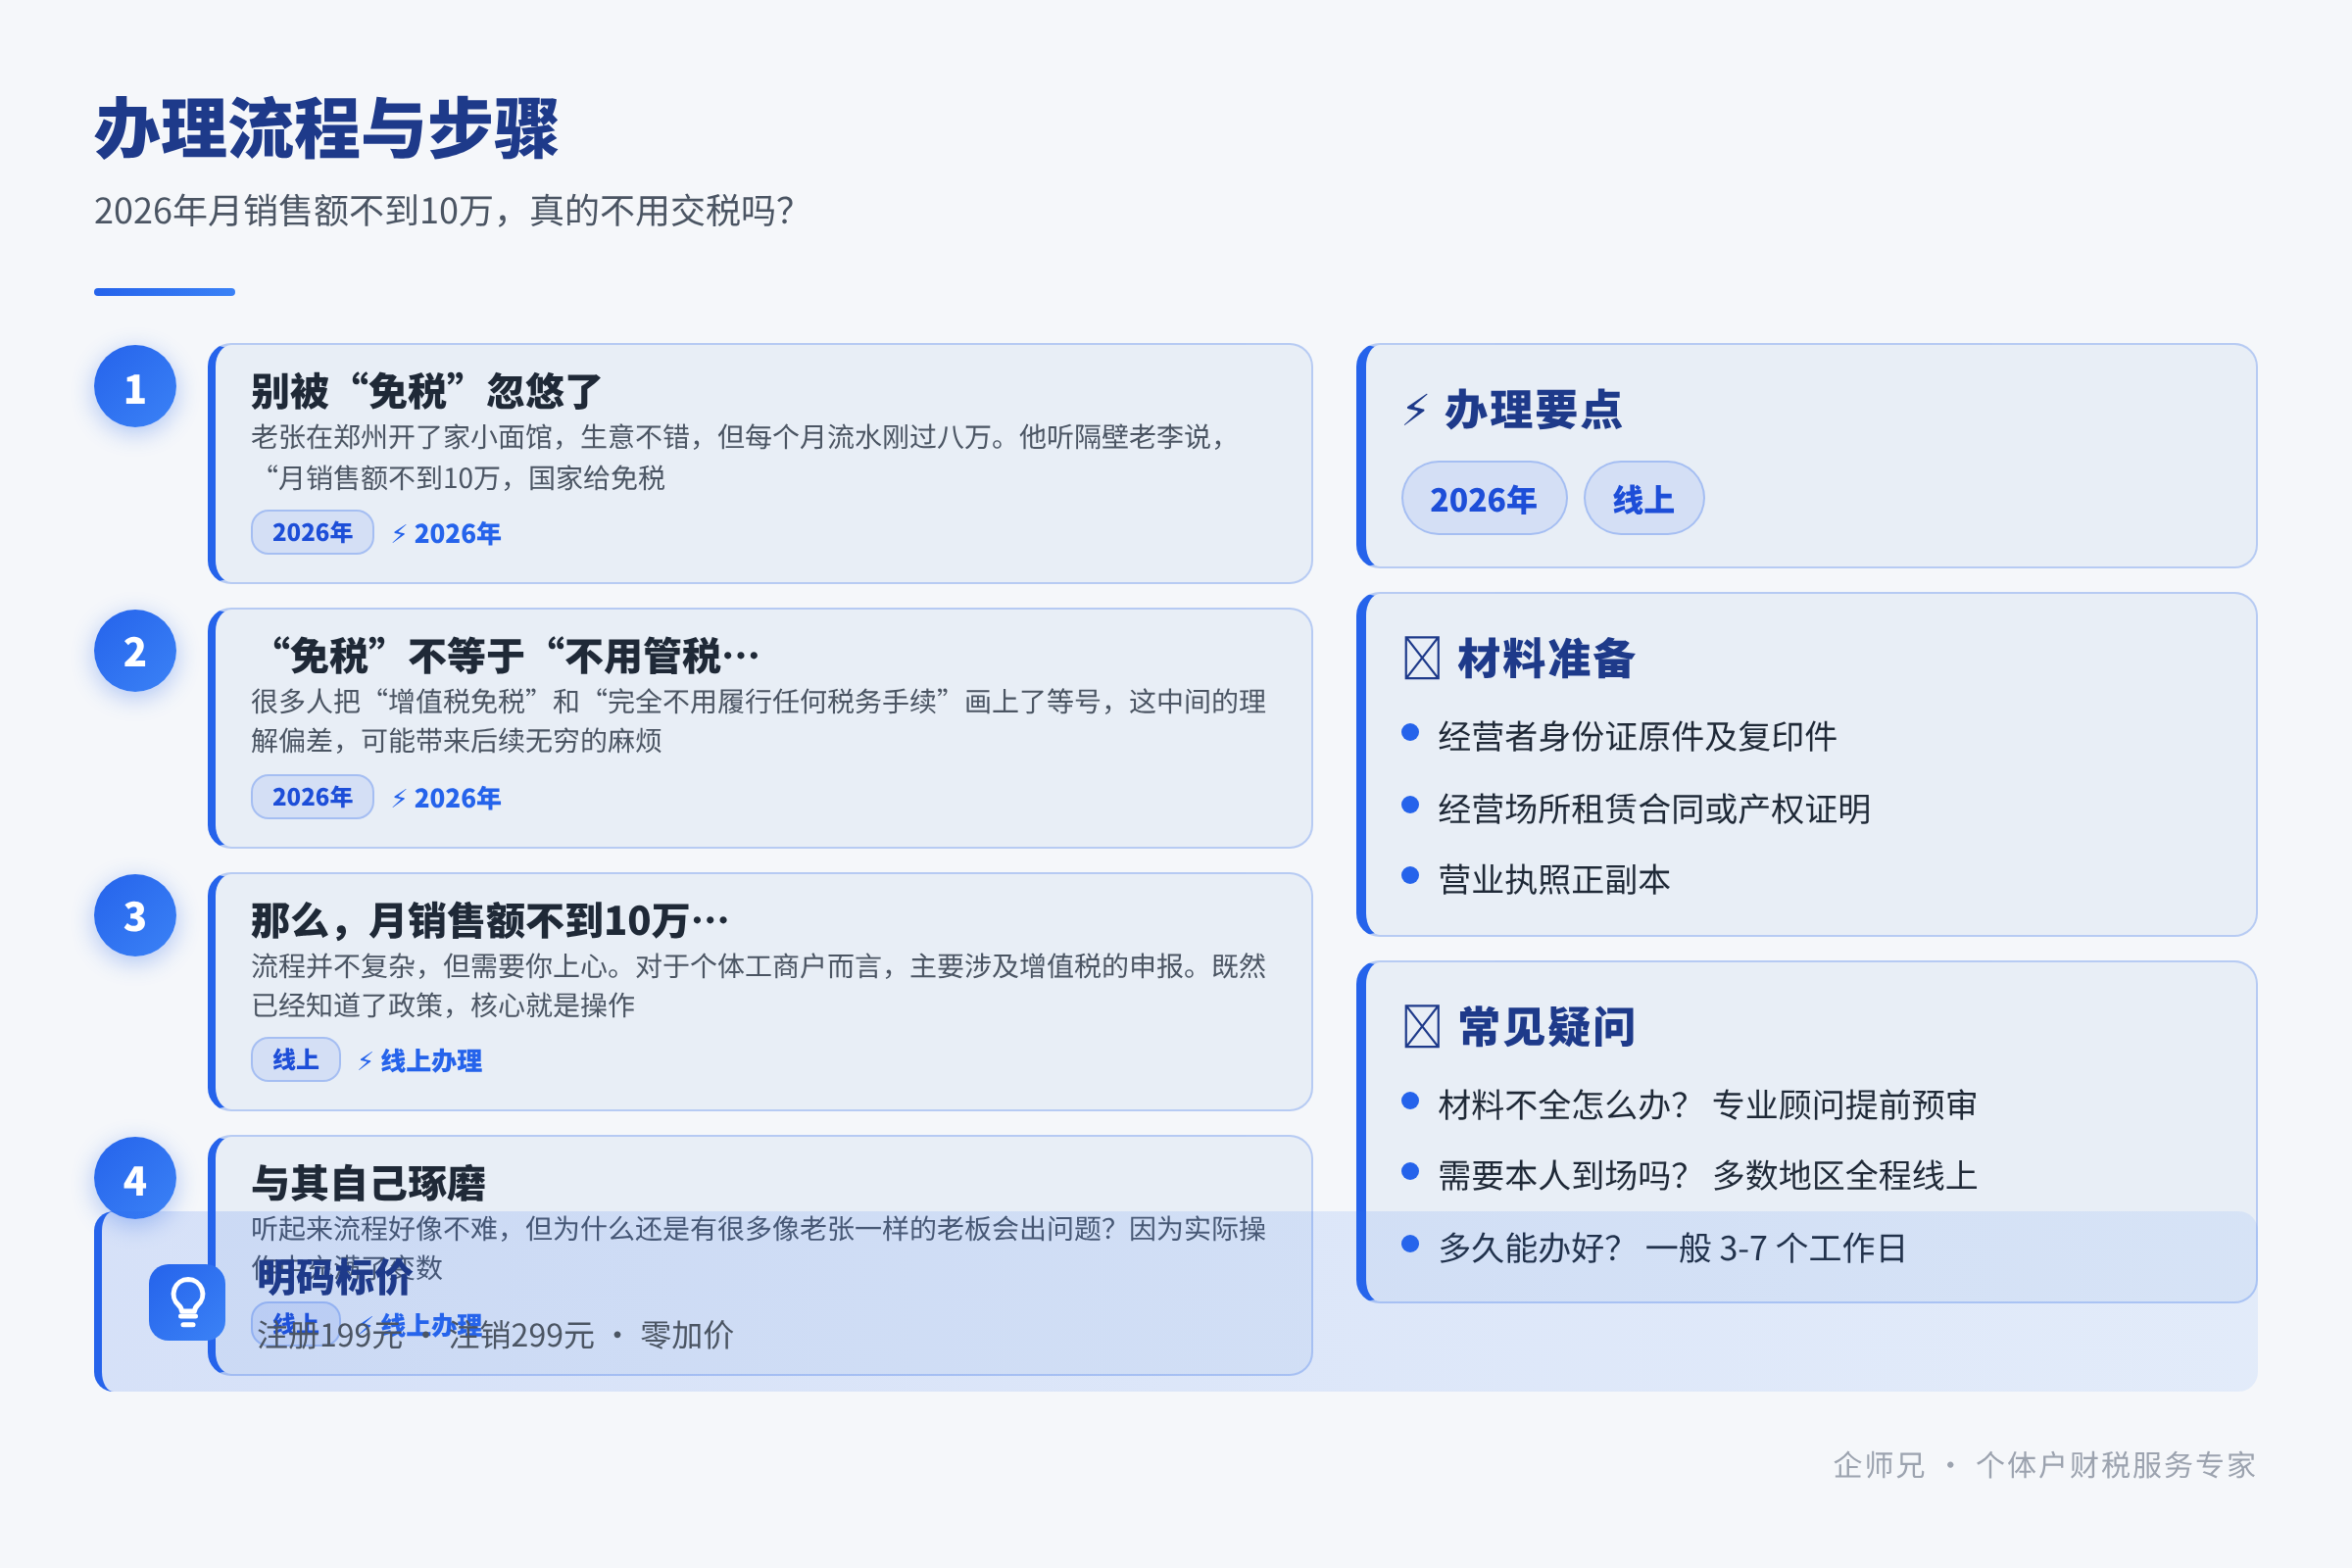Click the lightbulb icon beside 明码标价
The height and width of the screenshot is (1568, 2352).
(x=187, y=1302)
